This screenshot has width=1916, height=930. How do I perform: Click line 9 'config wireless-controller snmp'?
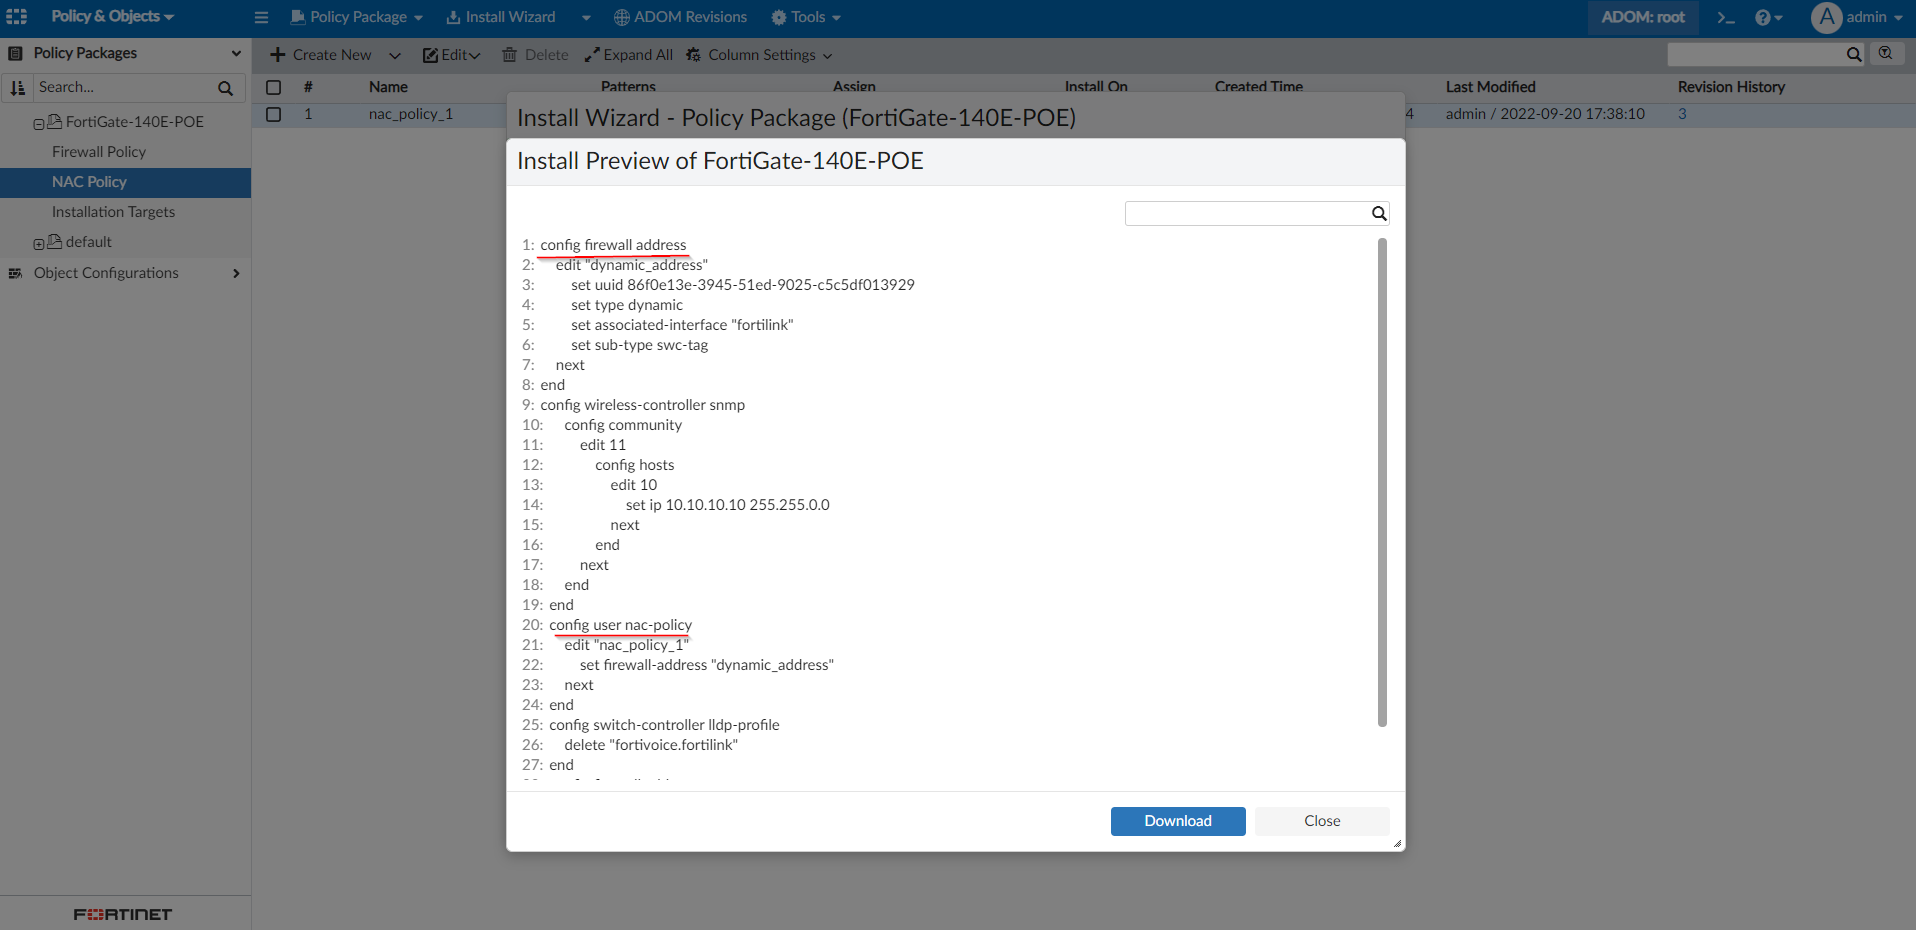tap(643, 405)
